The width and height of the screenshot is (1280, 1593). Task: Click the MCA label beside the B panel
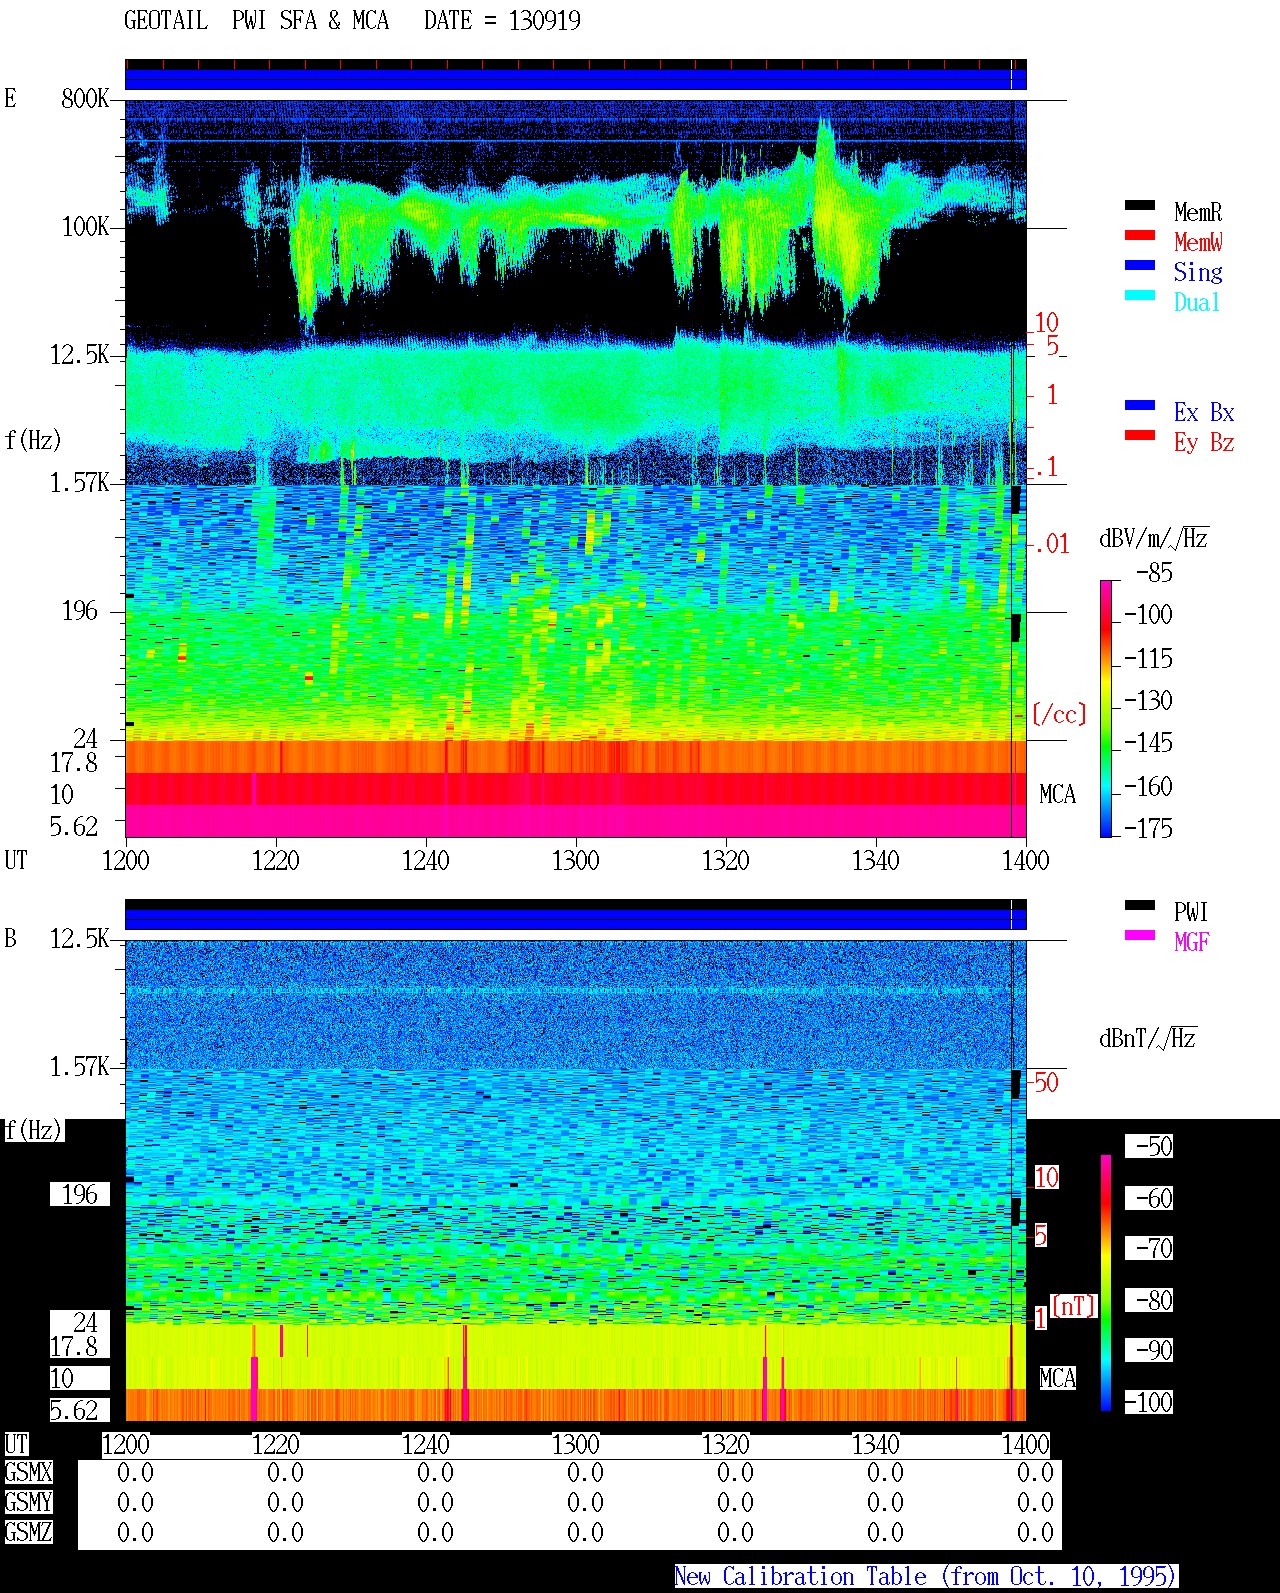[1057, 1379]
